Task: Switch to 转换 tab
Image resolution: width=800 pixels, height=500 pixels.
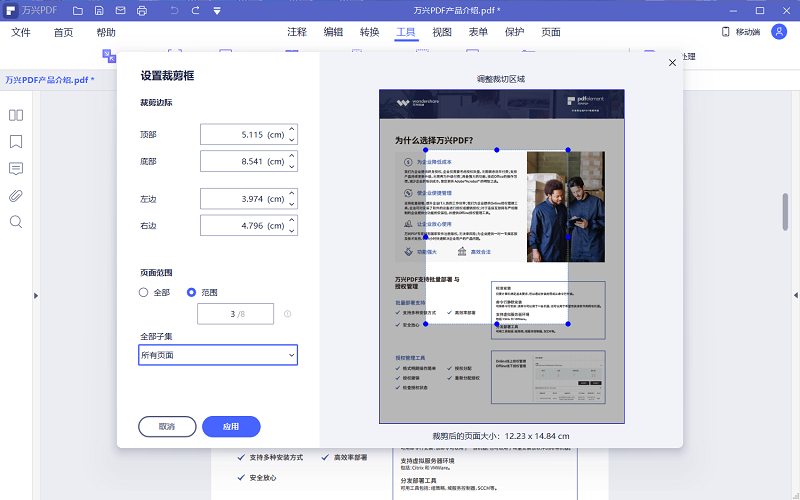Action: [369, 32]
